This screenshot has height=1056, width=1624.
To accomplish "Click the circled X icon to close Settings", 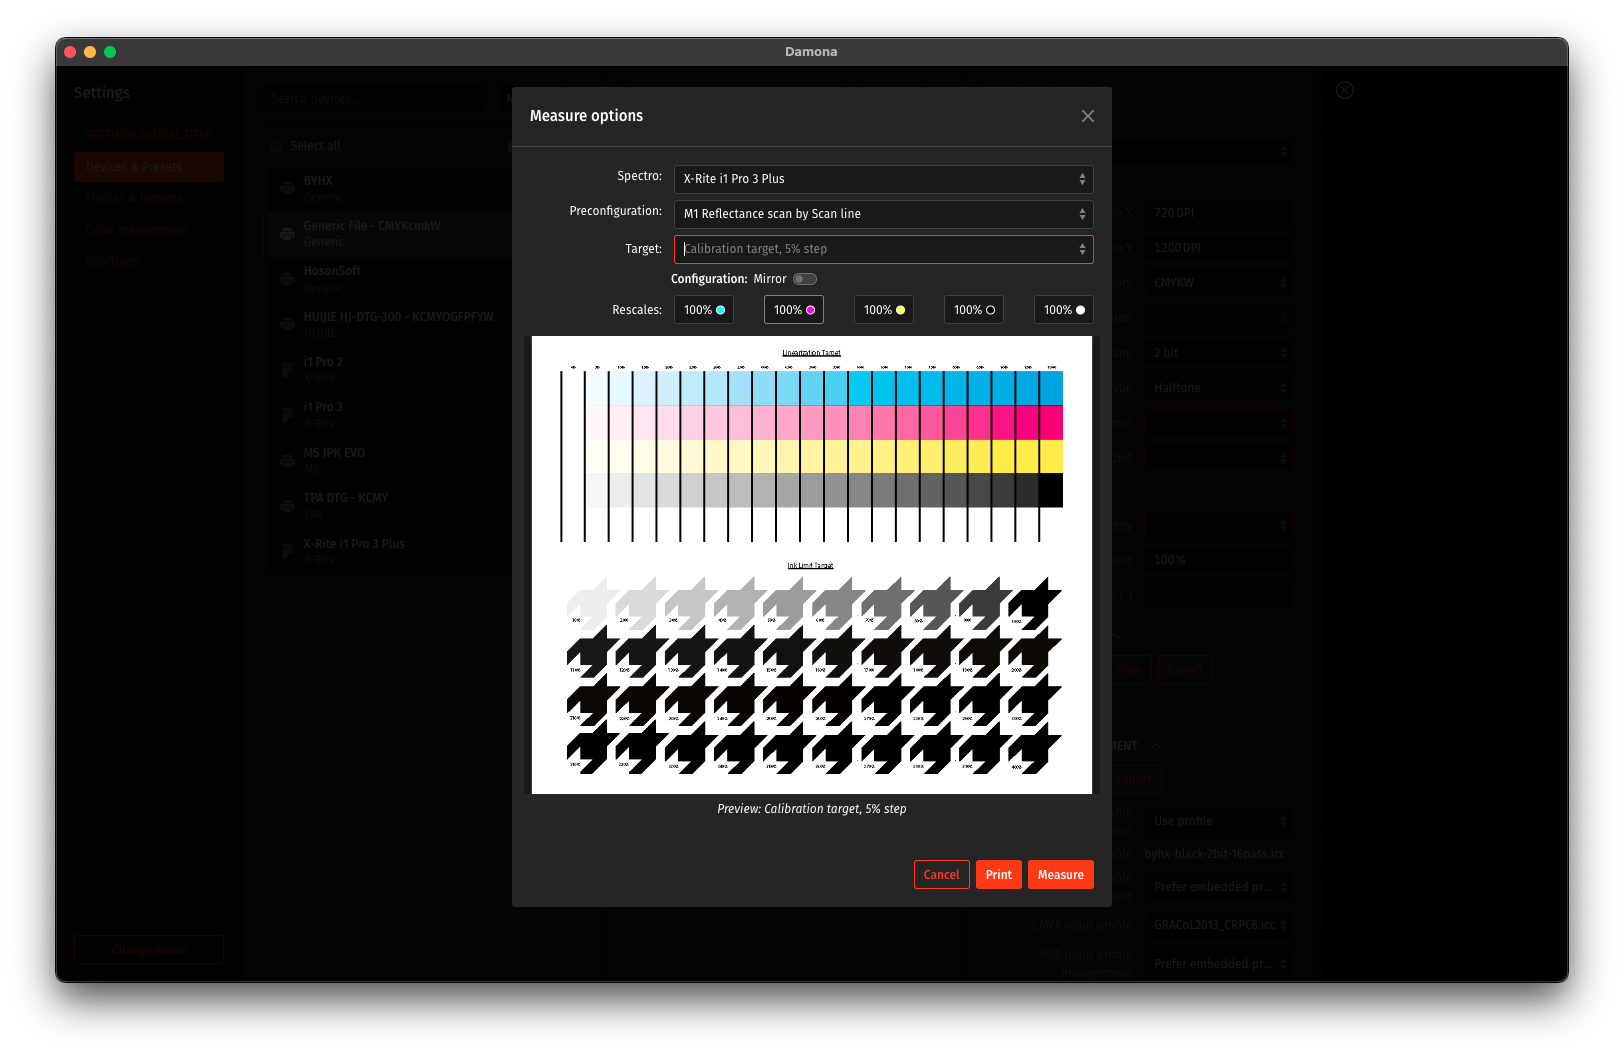I will 1345,90.
